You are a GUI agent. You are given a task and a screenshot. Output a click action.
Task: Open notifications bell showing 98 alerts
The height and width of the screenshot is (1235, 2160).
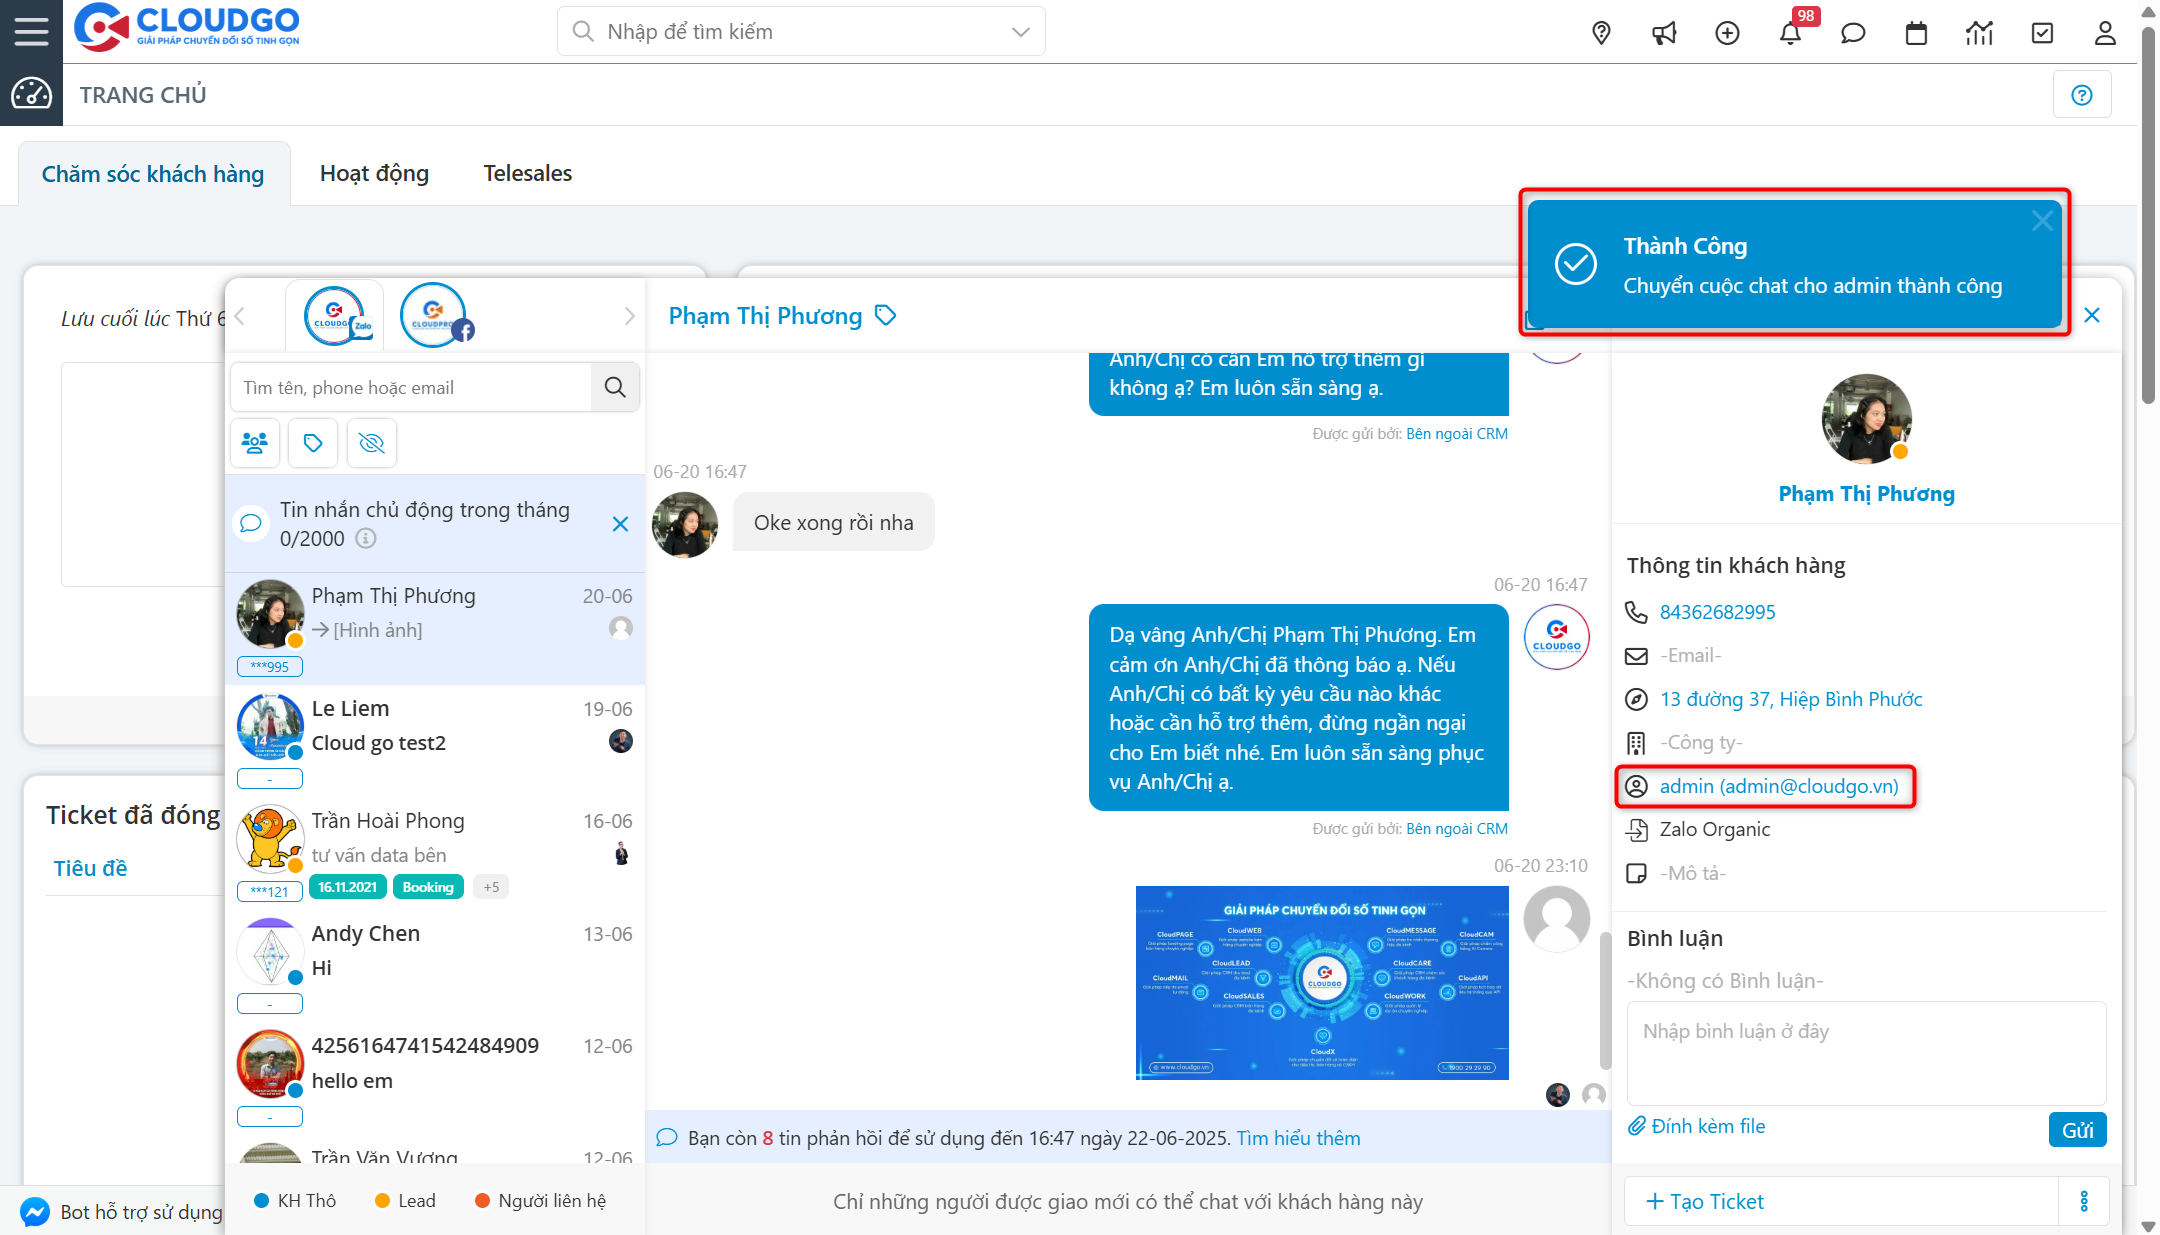pos(1792,33)
